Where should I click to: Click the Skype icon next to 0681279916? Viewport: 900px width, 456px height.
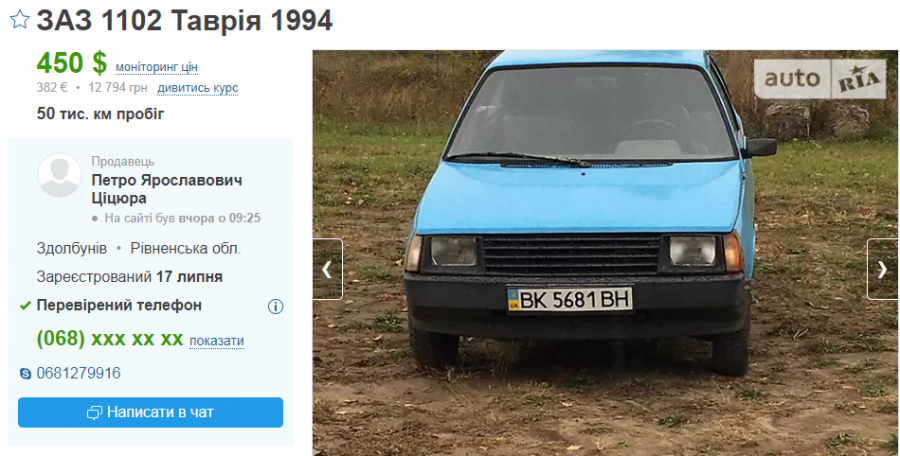click(25, 374)
